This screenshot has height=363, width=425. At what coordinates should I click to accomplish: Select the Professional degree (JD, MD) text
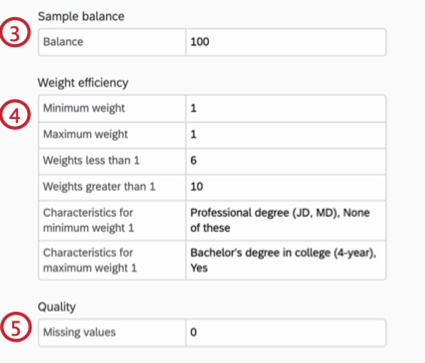[x=265, y=213]
